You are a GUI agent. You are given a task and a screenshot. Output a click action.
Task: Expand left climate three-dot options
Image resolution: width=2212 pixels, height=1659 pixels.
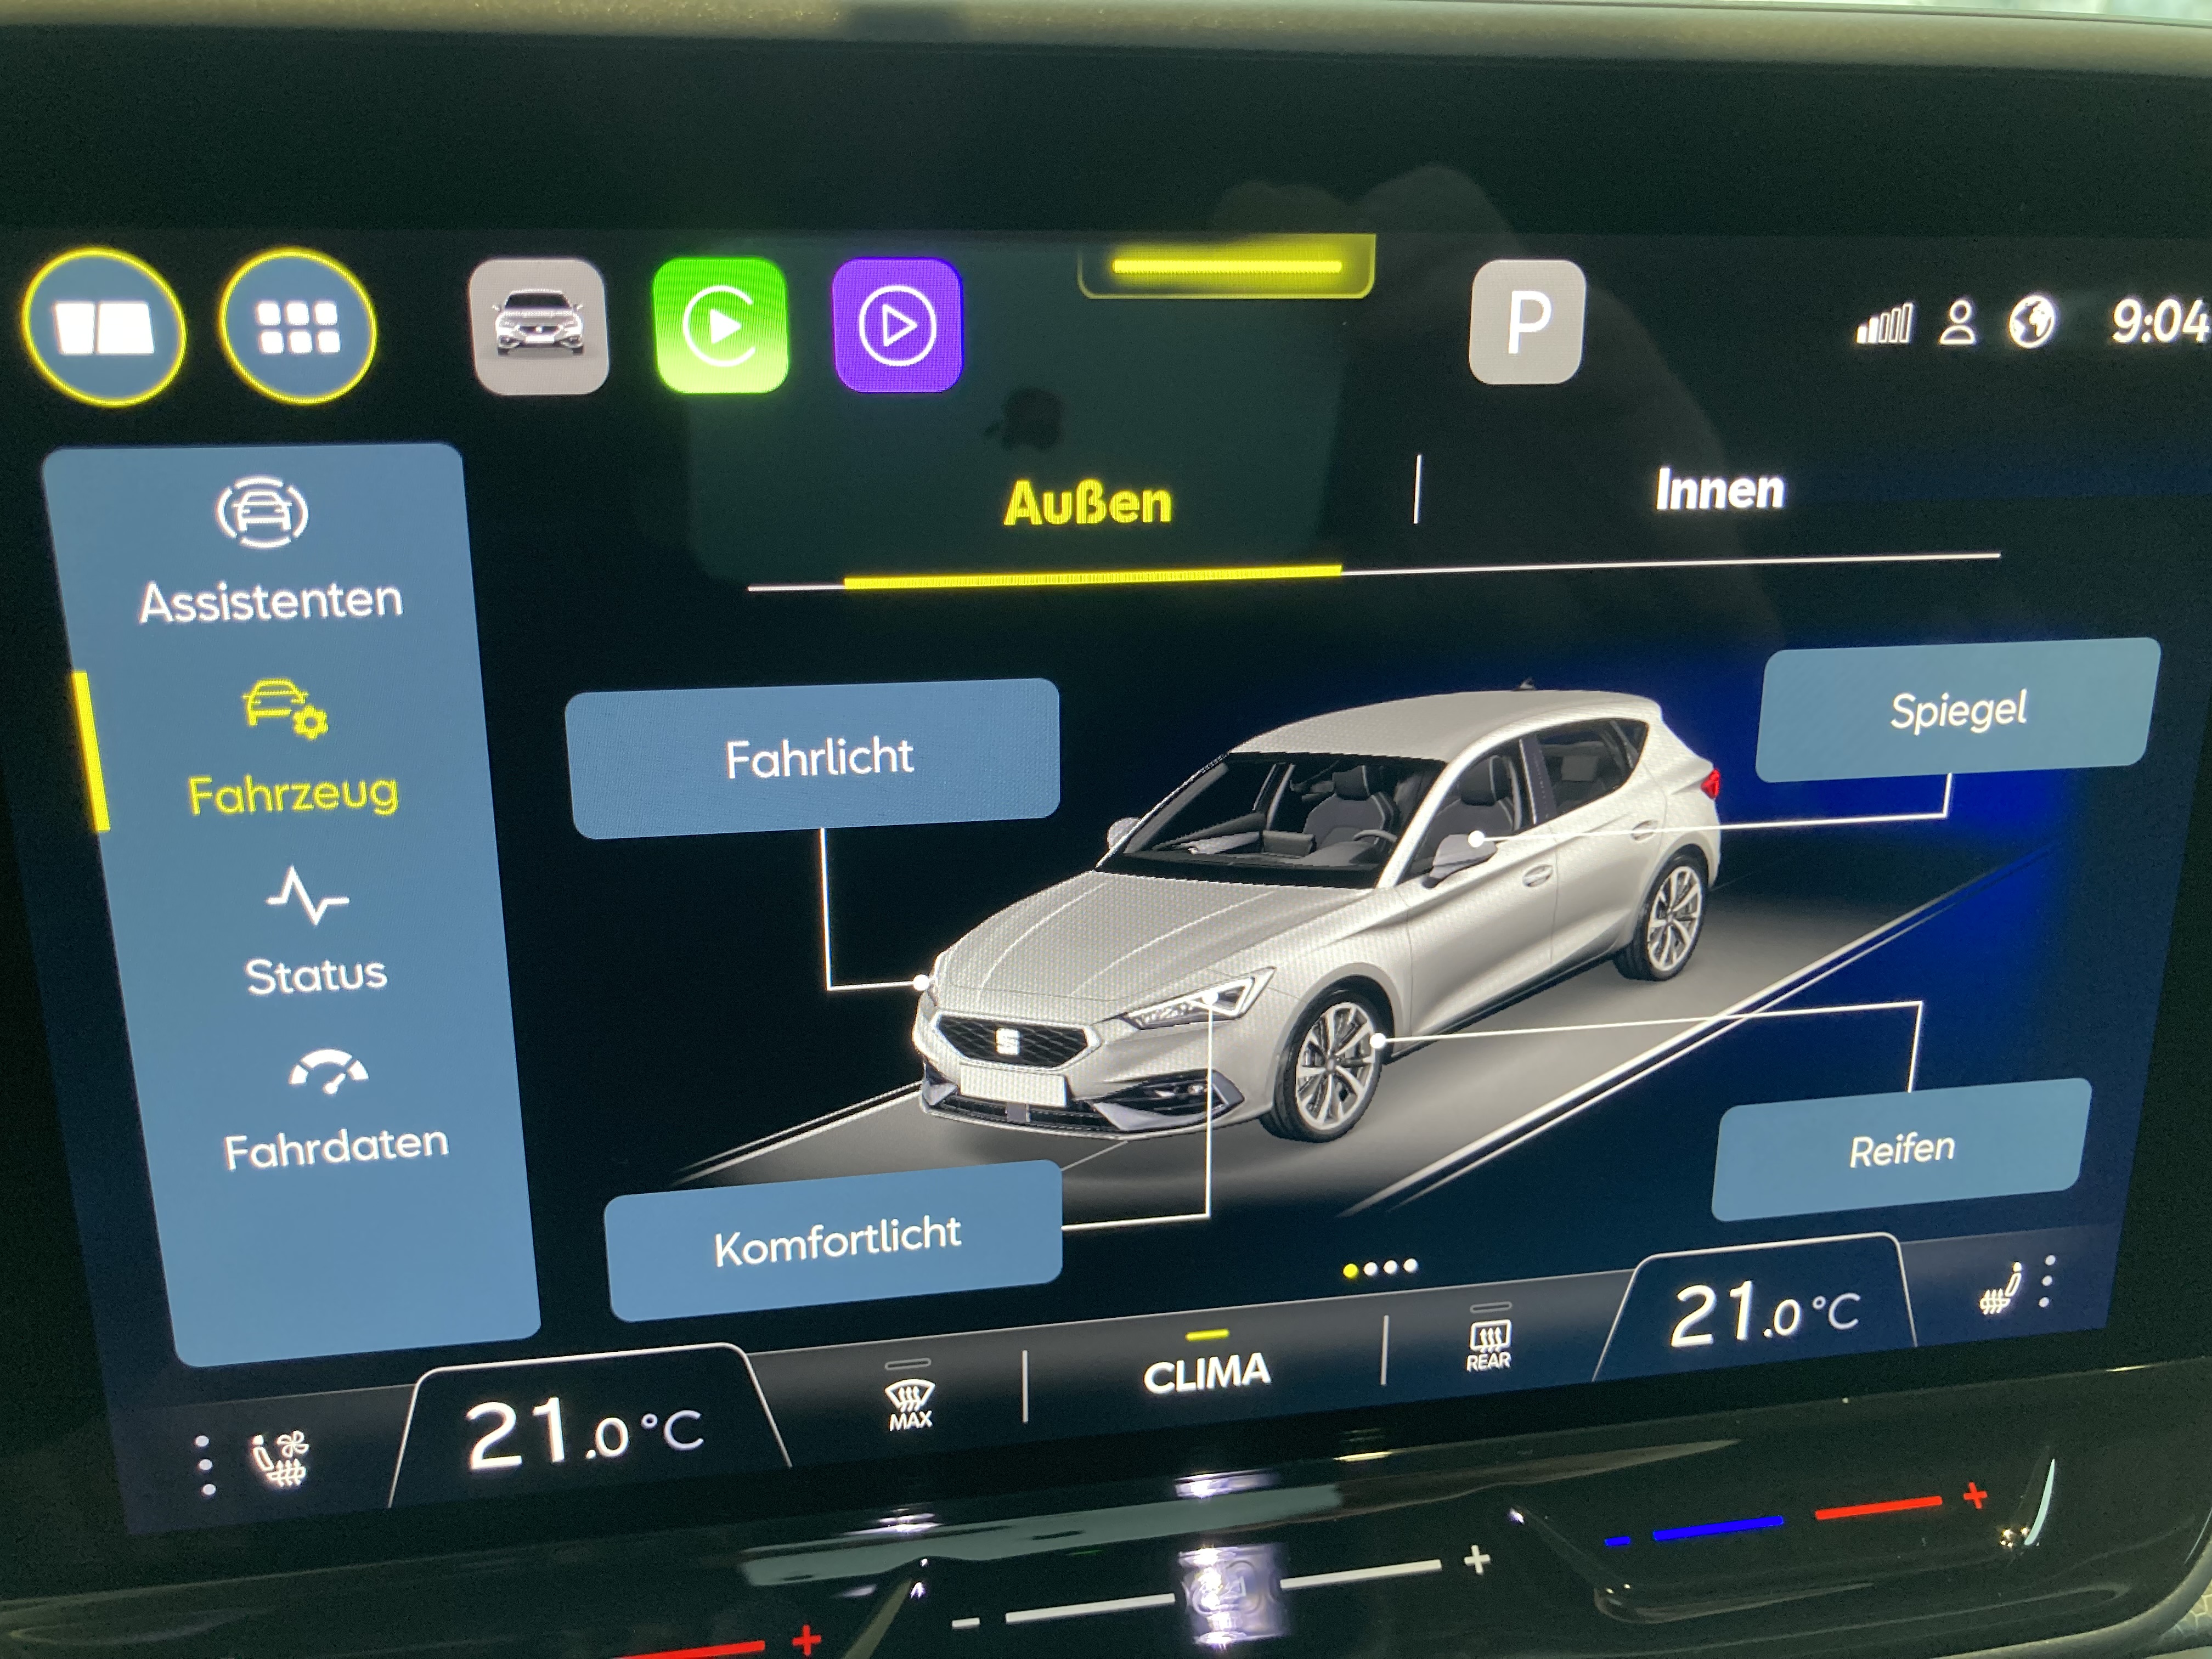pos(204,1466)
